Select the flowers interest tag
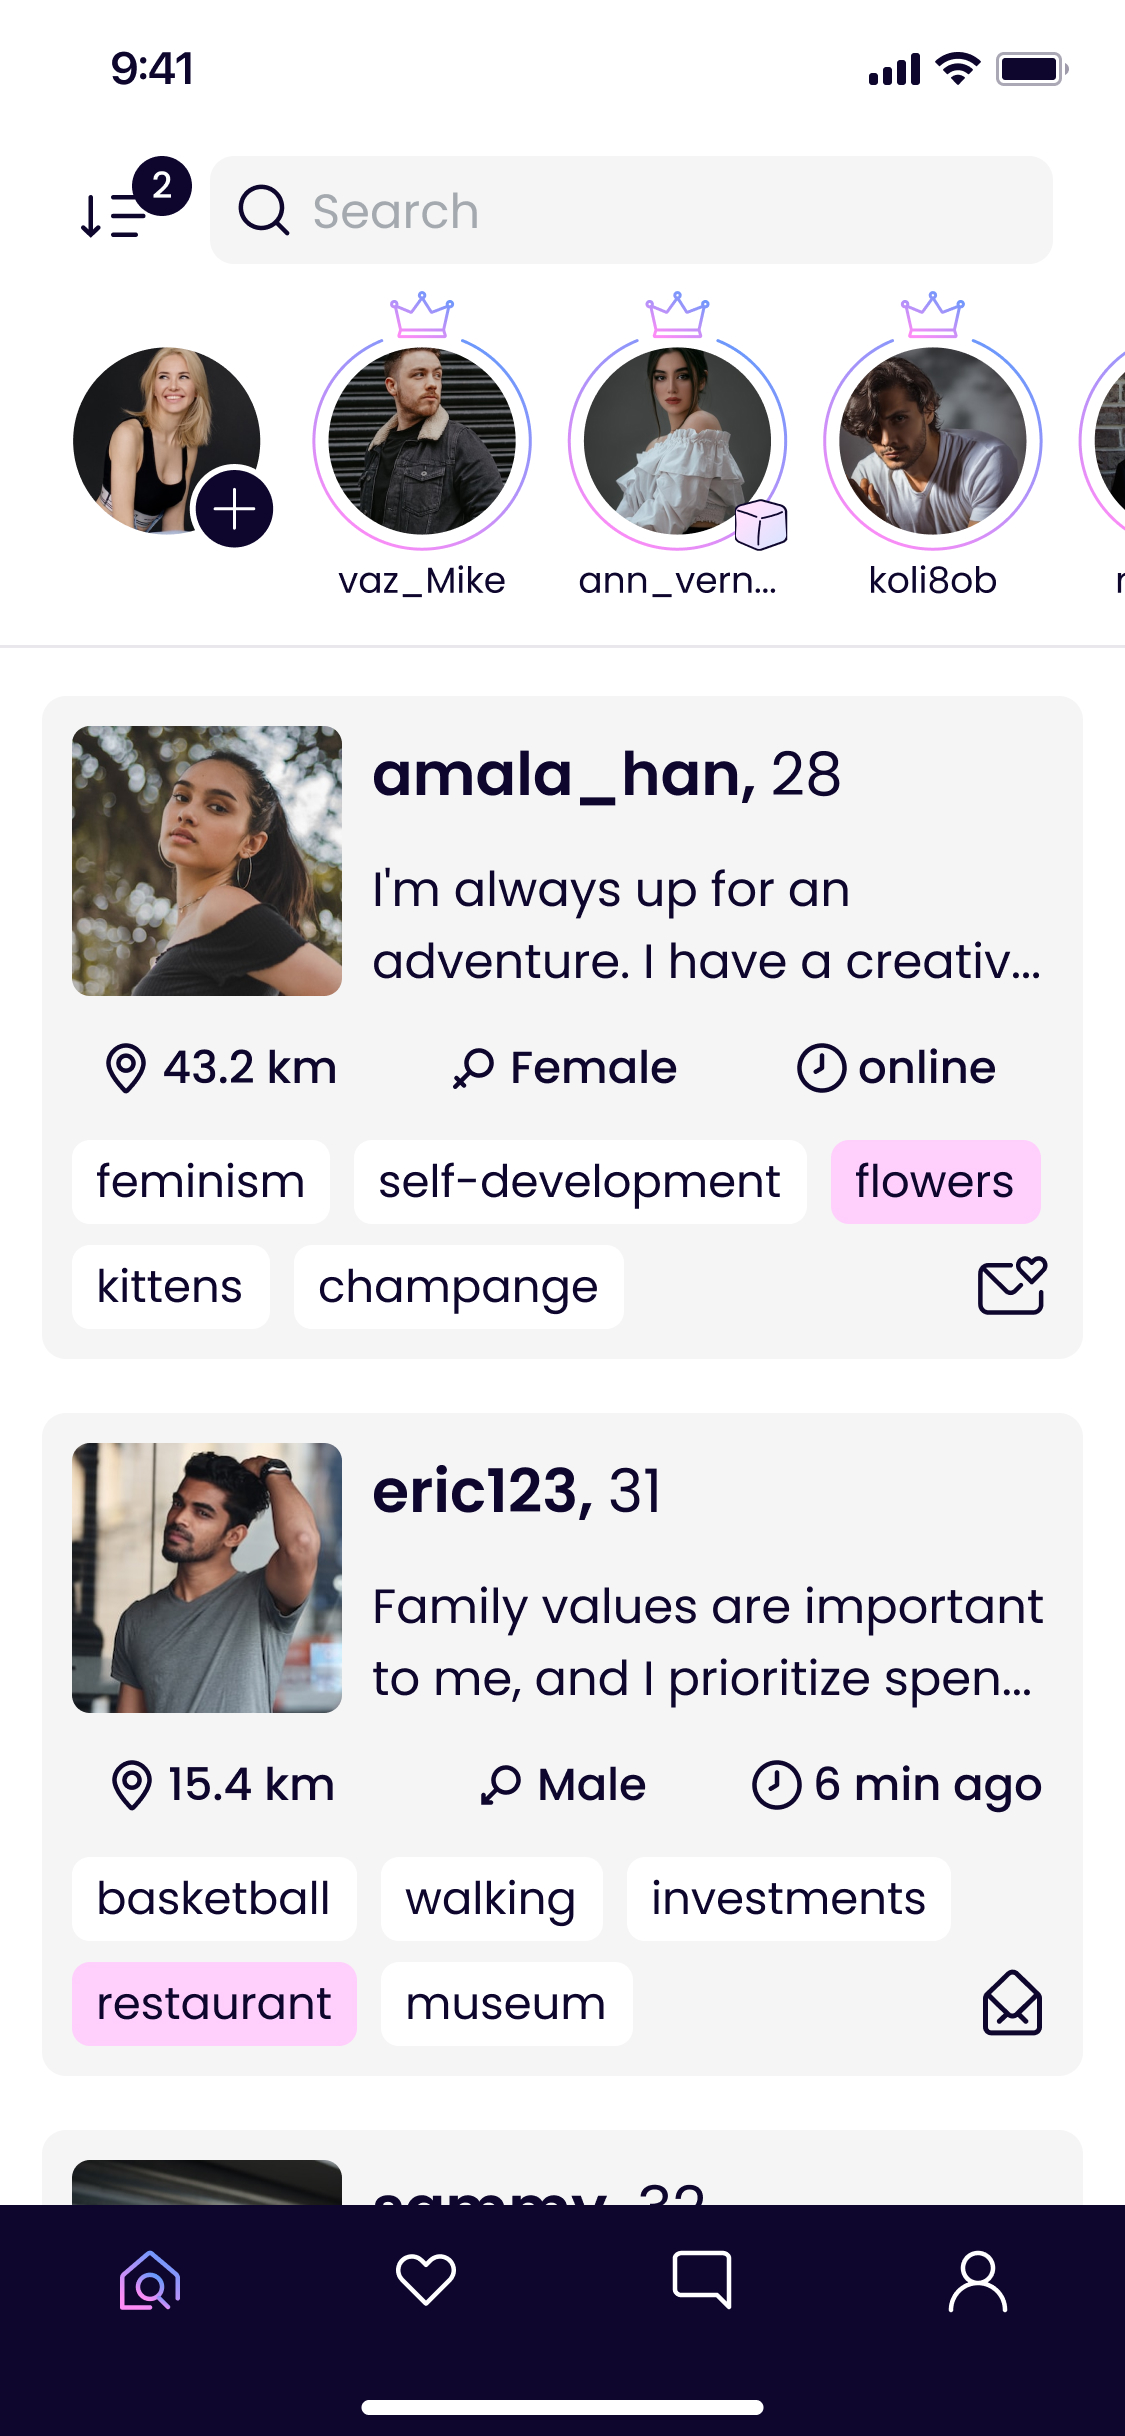 (935, 1182)
